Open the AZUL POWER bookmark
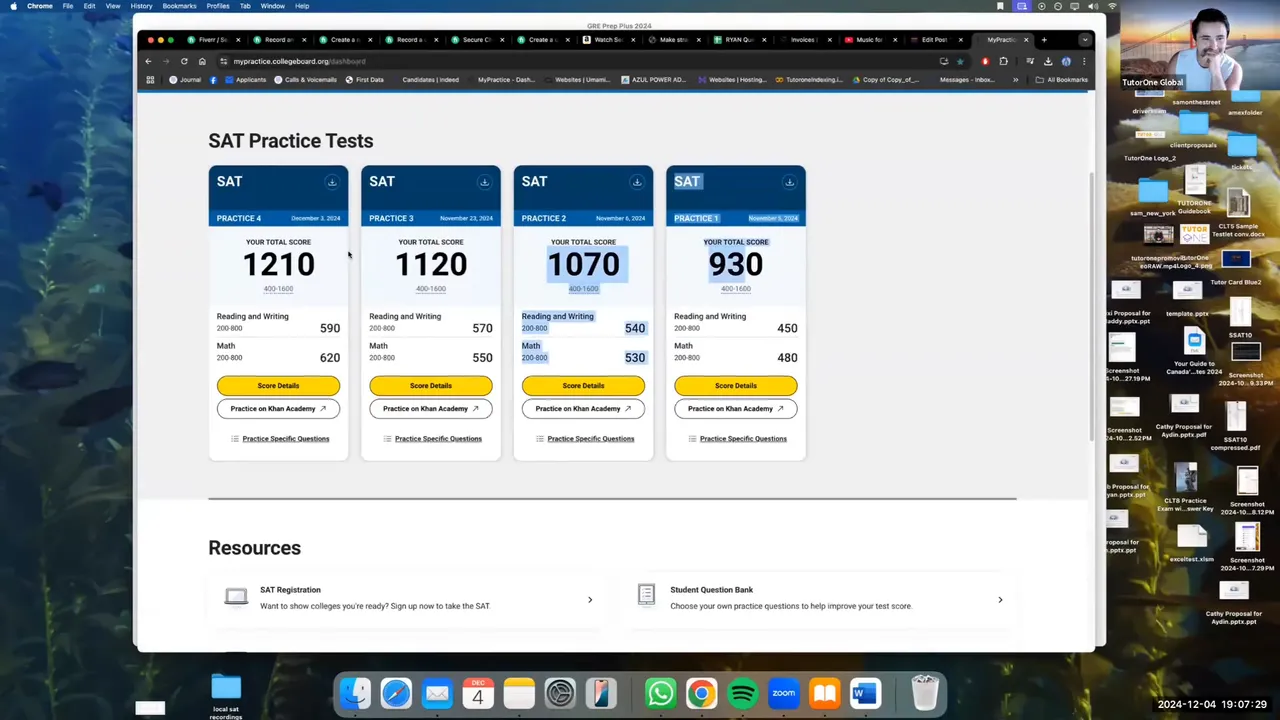1280x720 pixels. pos(653,80)
